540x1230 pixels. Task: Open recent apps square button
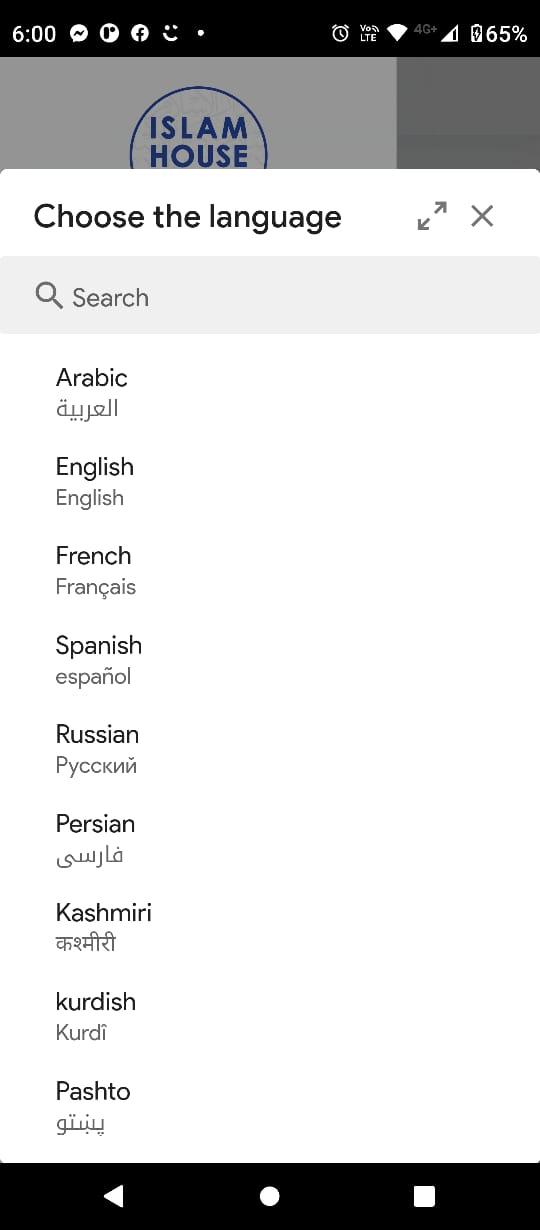point(424,1196)
